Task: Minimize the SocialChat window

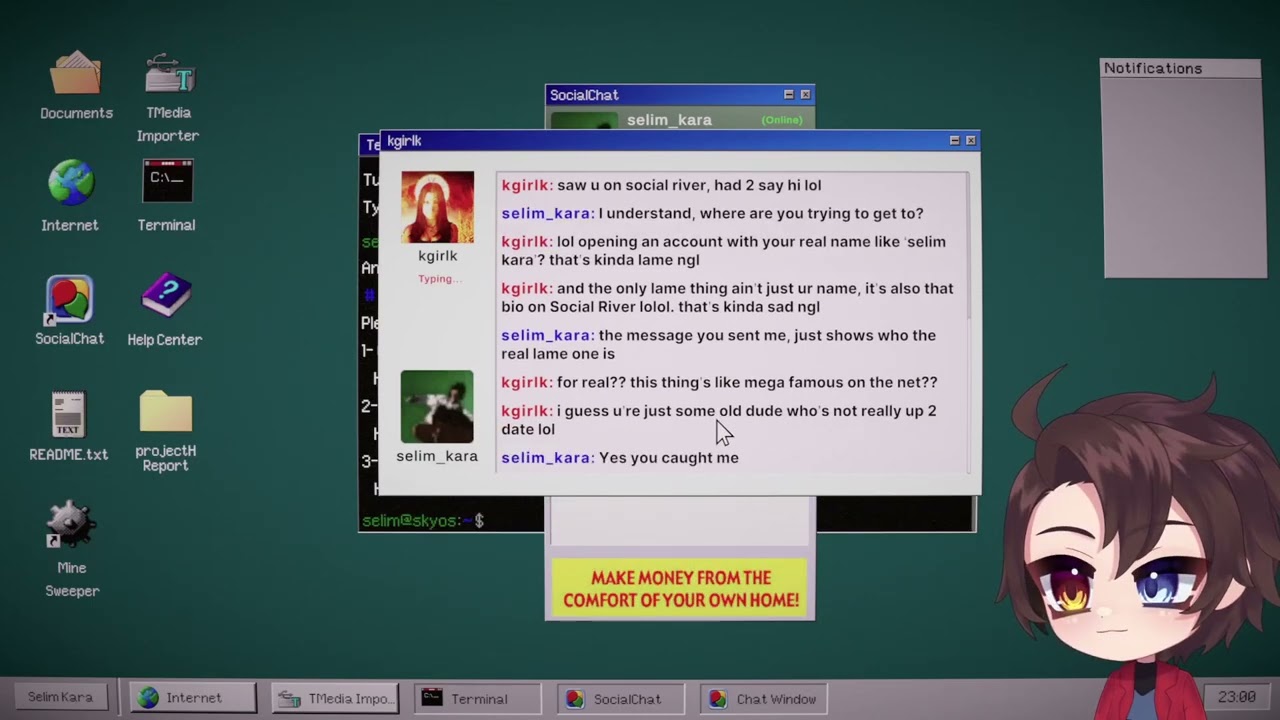Action: (788, 95)
